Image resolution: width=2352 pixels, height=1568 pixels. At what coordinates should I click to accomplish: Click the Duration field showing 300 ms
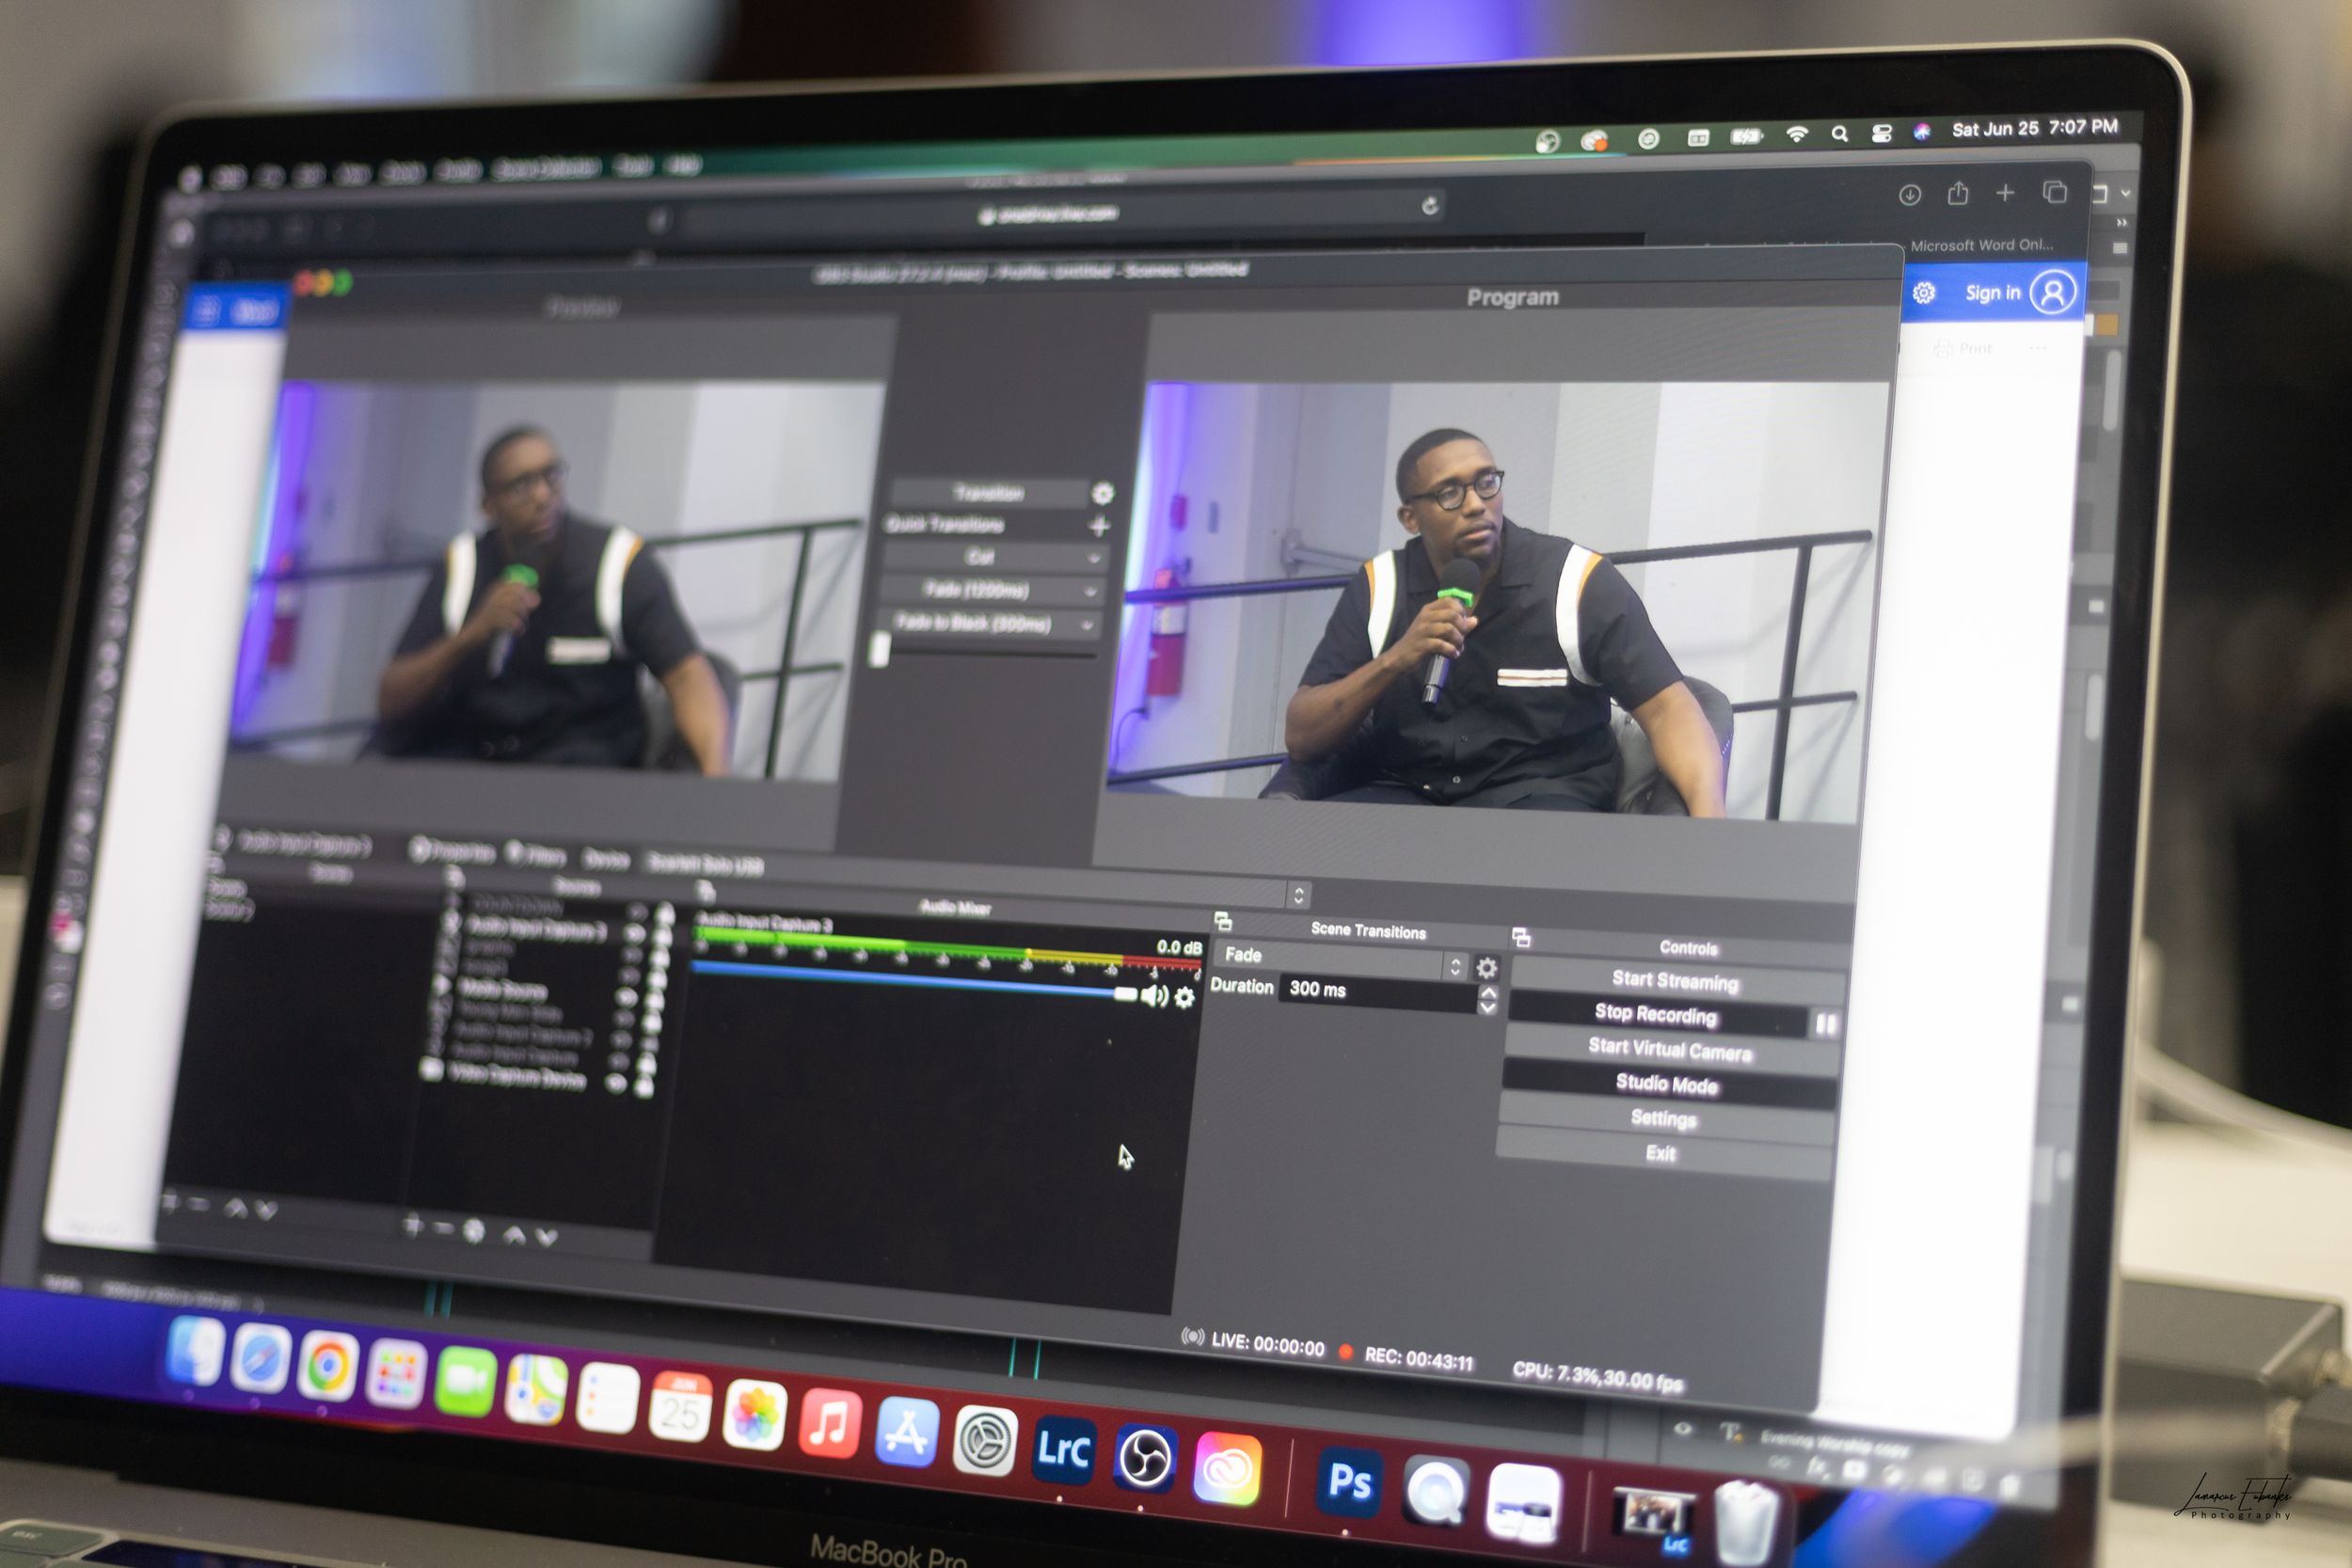click(1378, 991)
